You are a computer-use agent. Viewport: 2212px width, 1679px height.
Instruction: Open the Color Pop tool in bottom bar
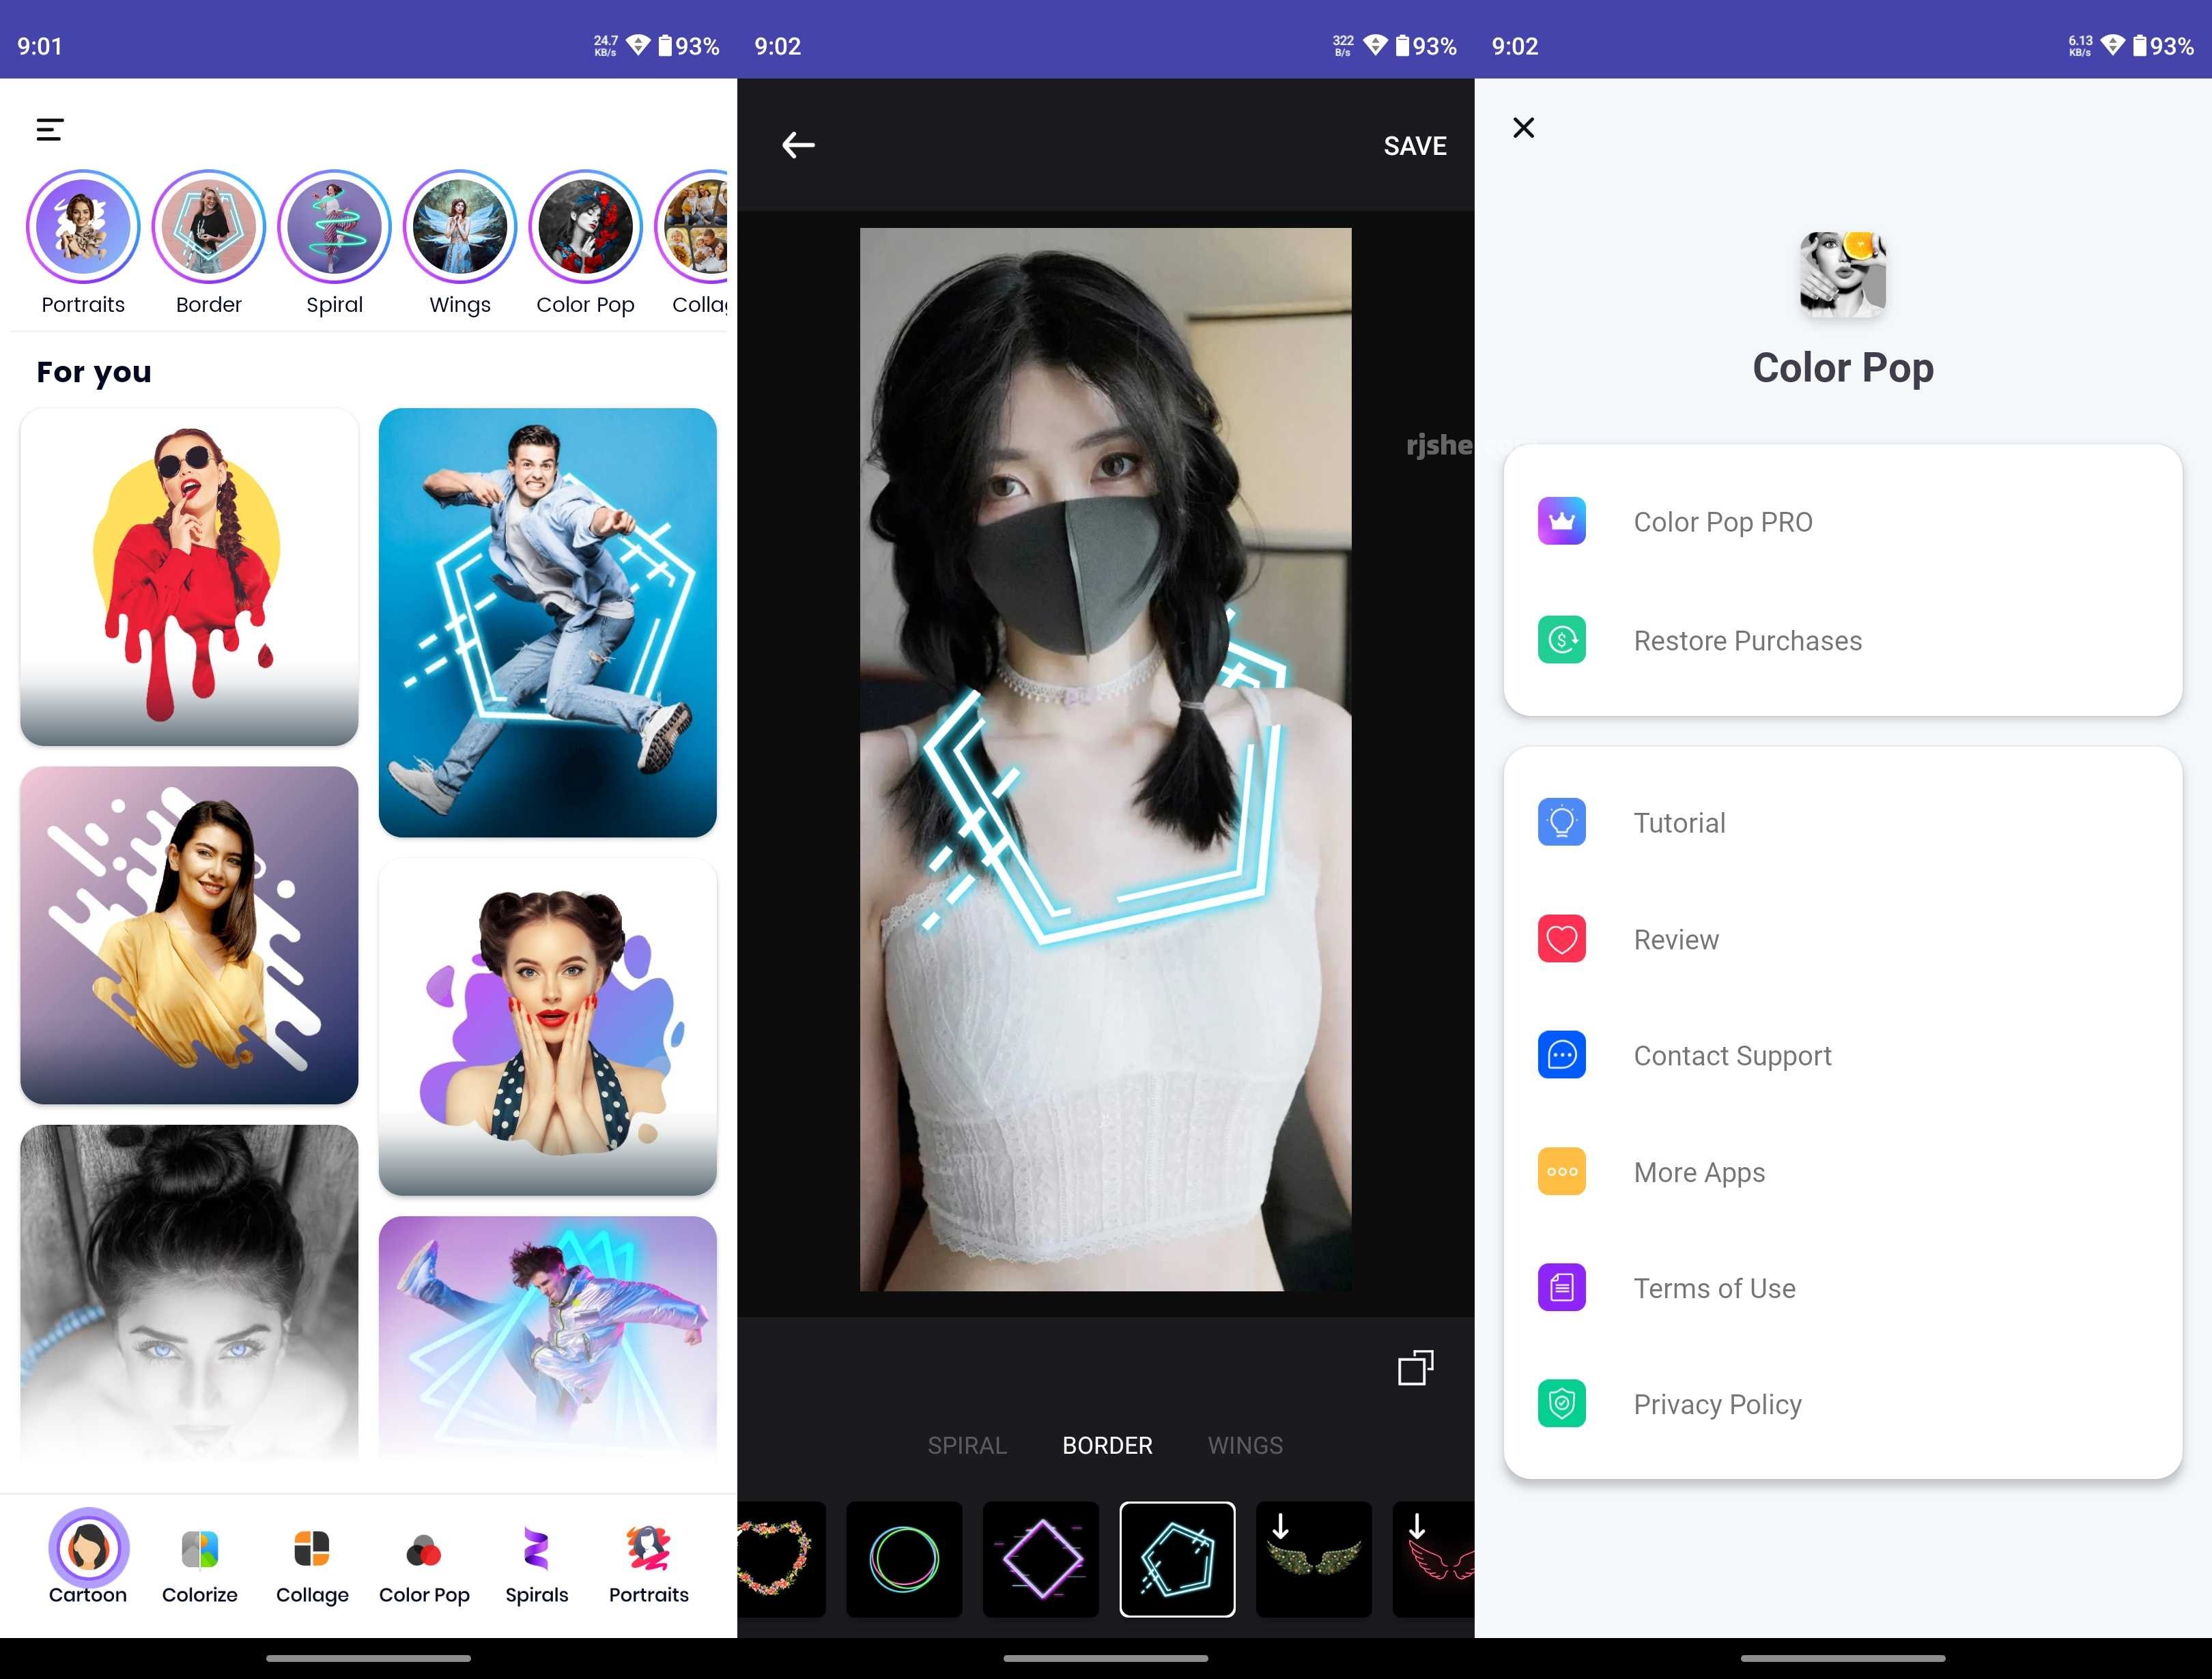[x=424, y=1564]
